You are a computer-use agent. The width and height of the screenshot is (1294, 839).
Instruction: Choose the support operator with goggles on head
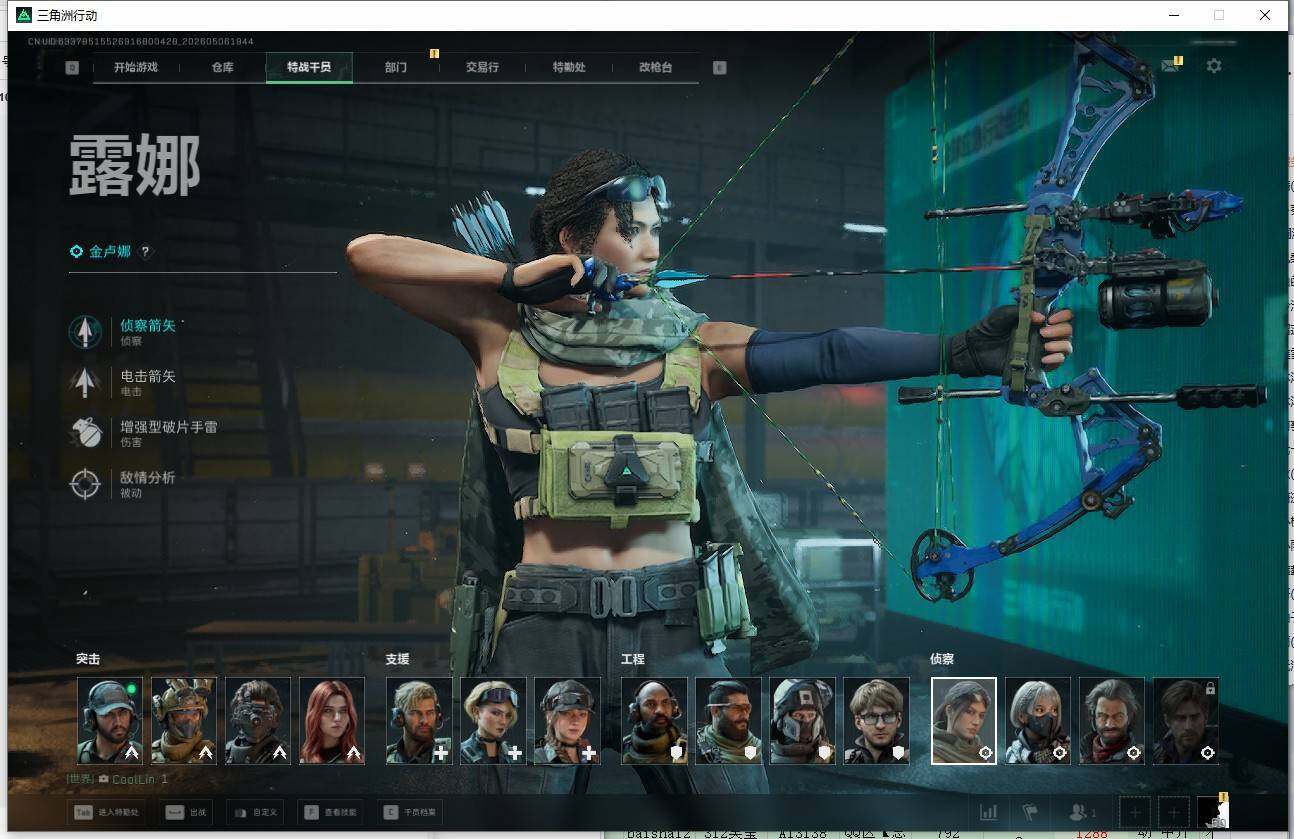pos(493,721)
